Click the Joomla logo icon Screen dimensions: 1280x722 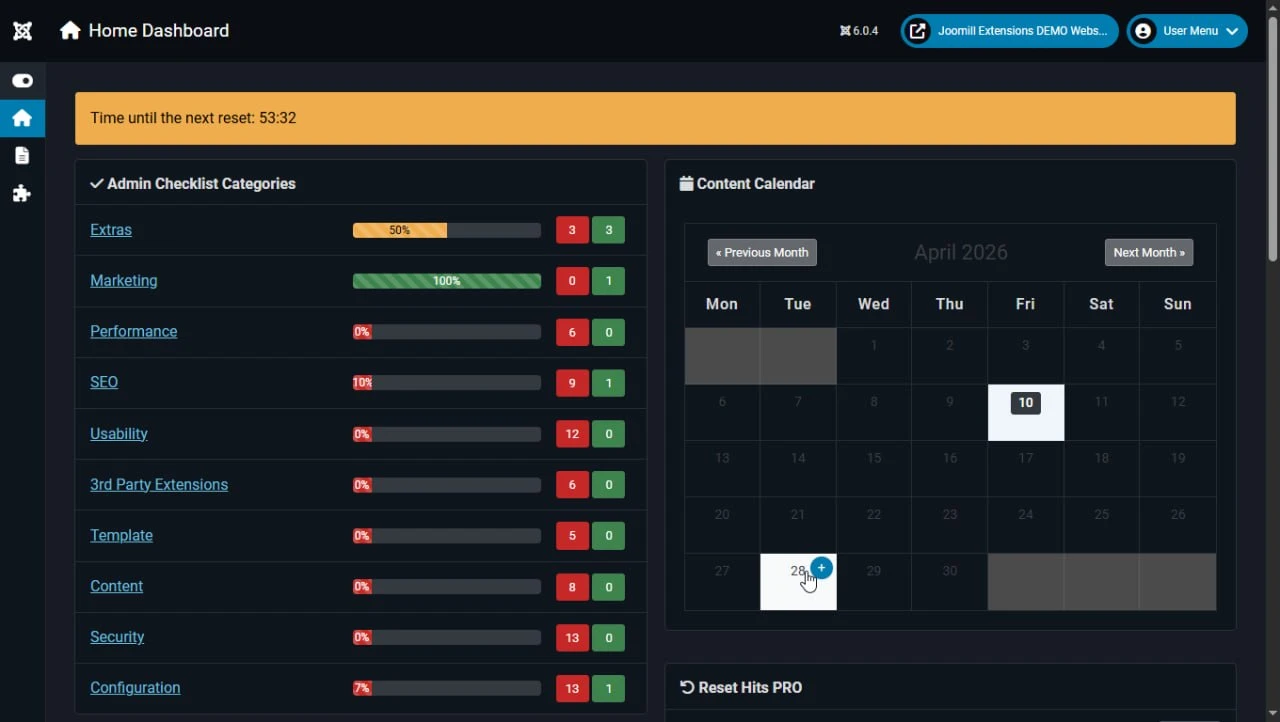pyautogui.click(x=23, y=31)
